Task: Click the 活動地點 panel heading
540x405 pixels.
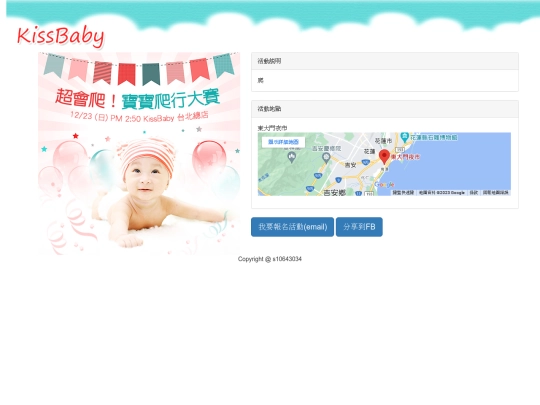Action: coord(385,109)
